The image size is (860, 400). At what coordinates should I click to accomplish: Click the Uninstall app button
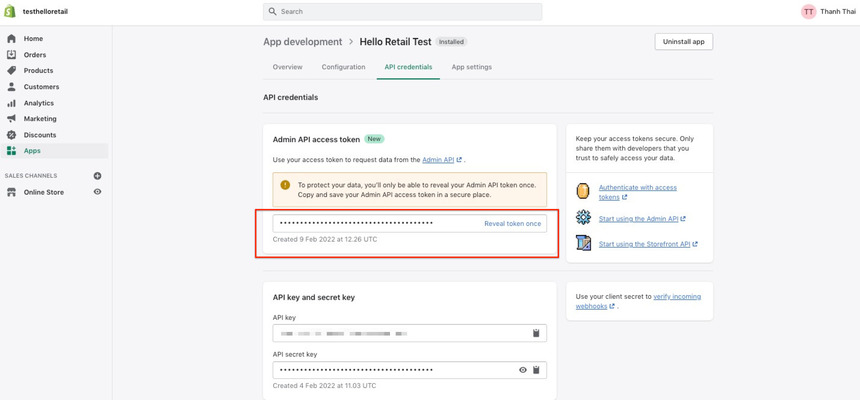[683, 42]
